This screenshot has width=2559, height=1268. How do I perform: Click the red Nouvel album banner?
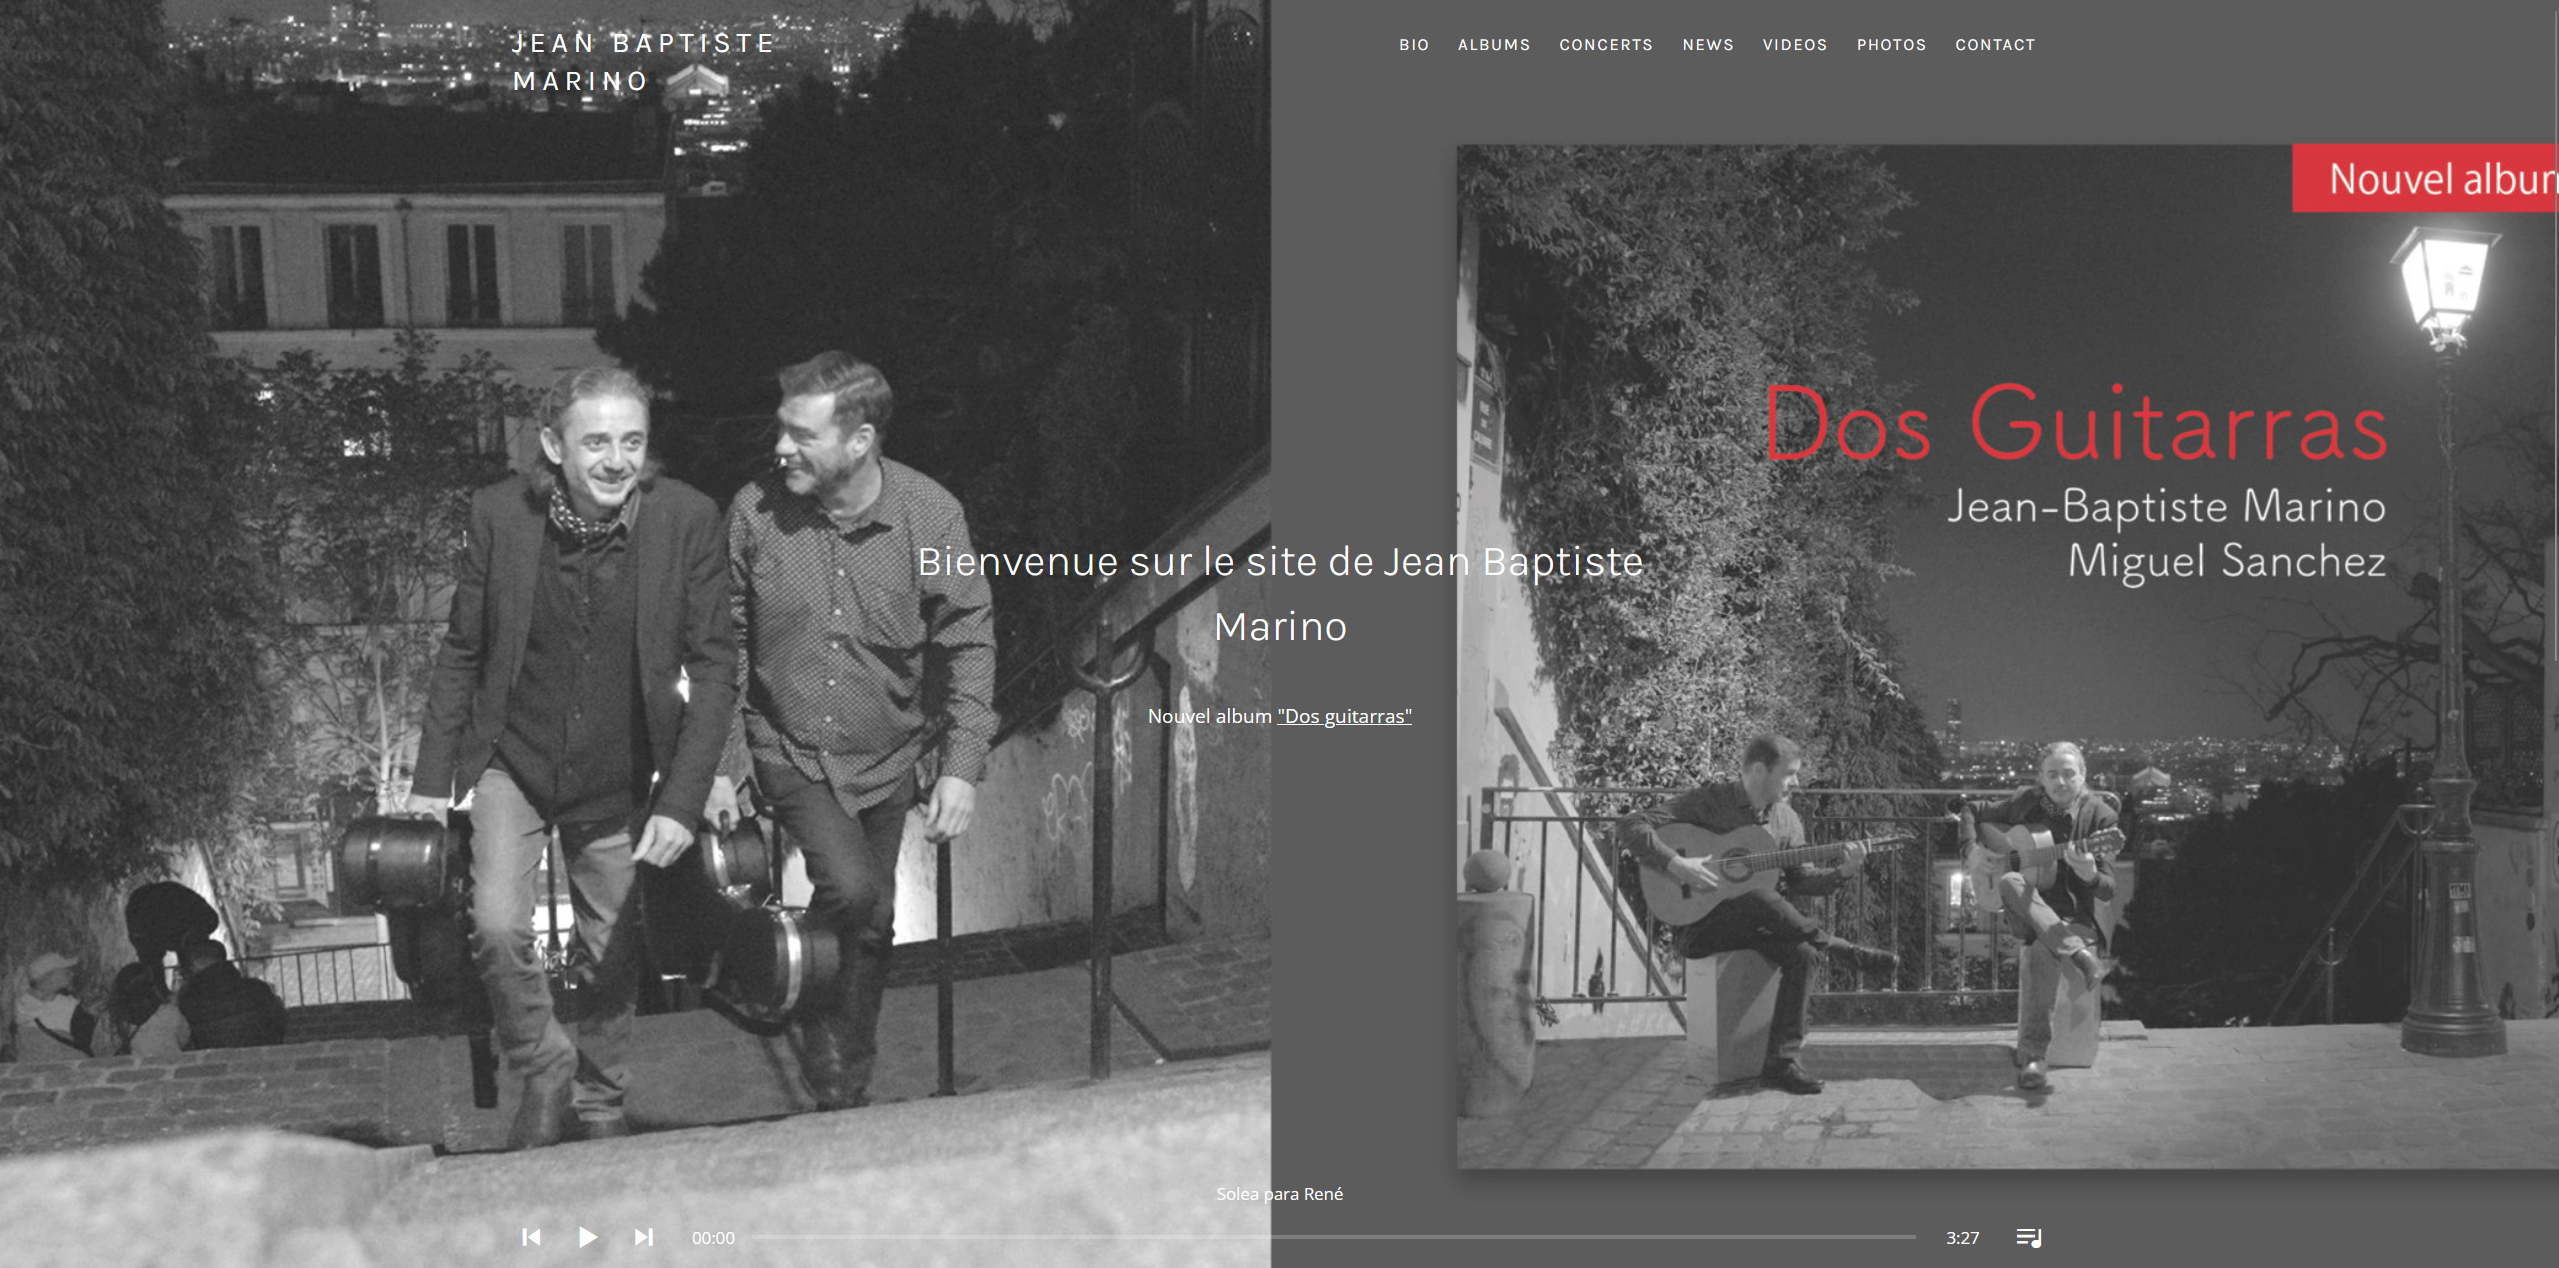(x=2425, y=179)
